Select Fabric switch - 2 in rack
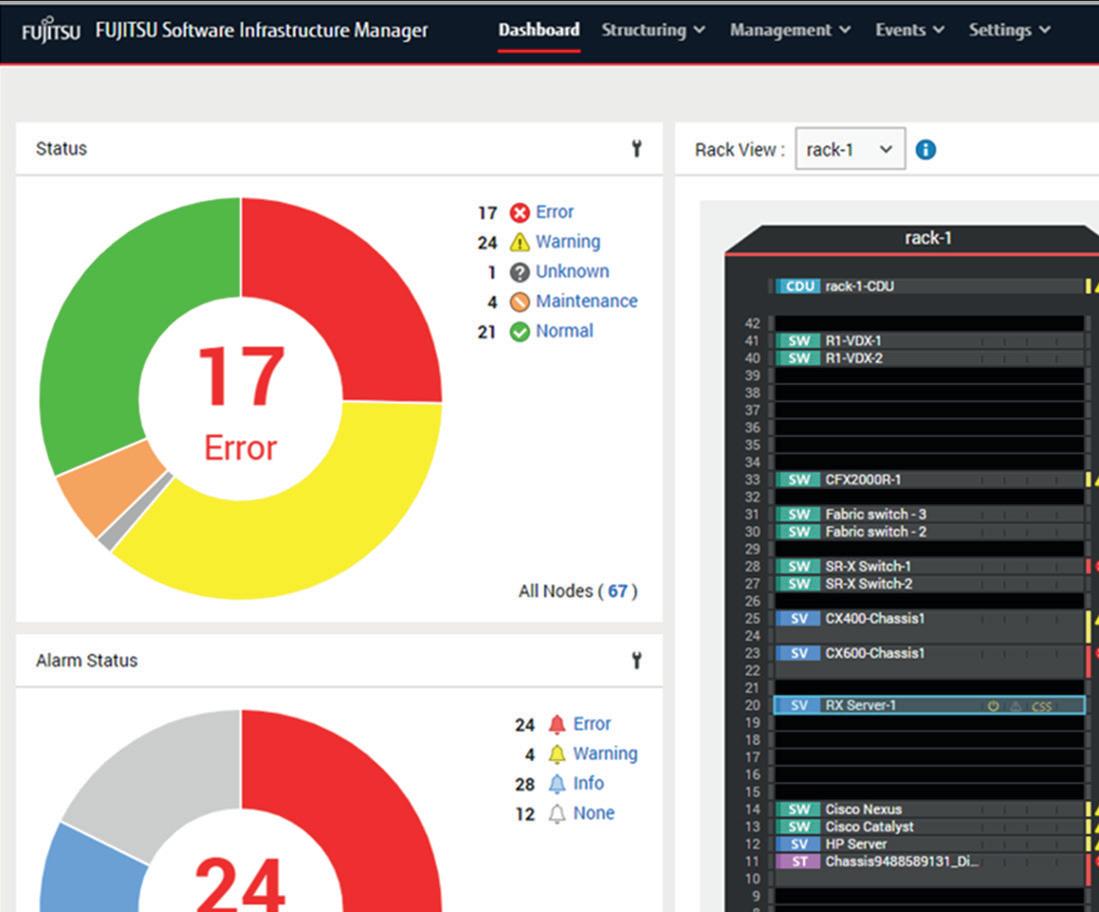Viewport: 1099px width, 912px height. tap(929, 531)
